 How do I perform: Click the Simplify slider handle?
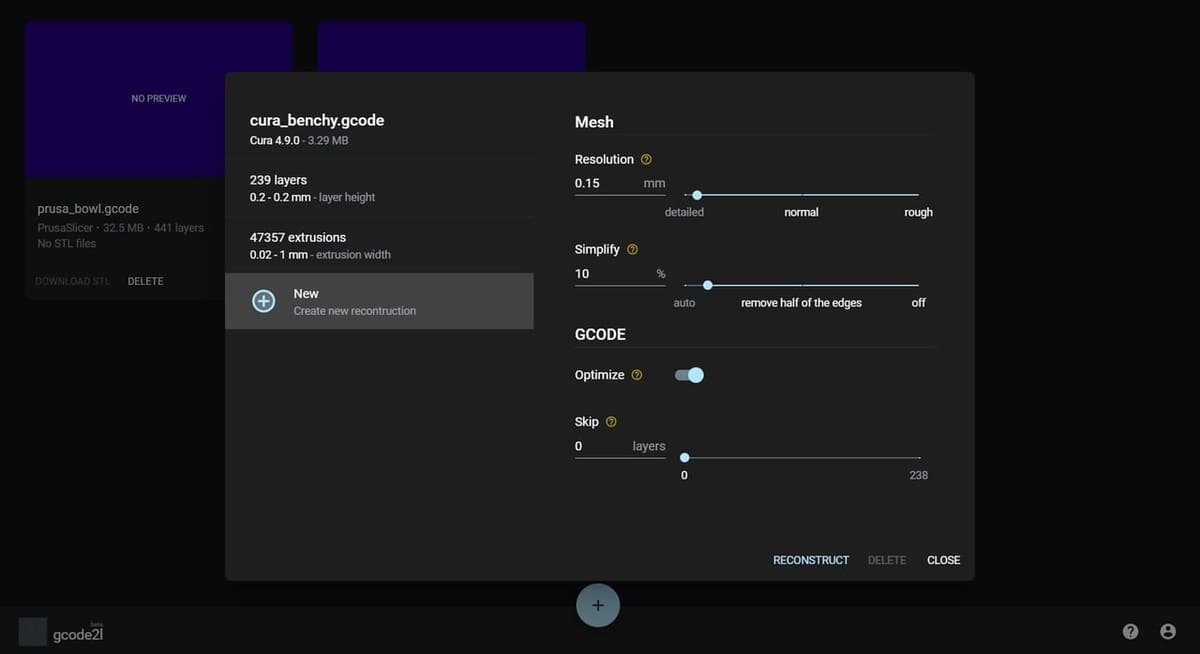[x=707, y=285]
